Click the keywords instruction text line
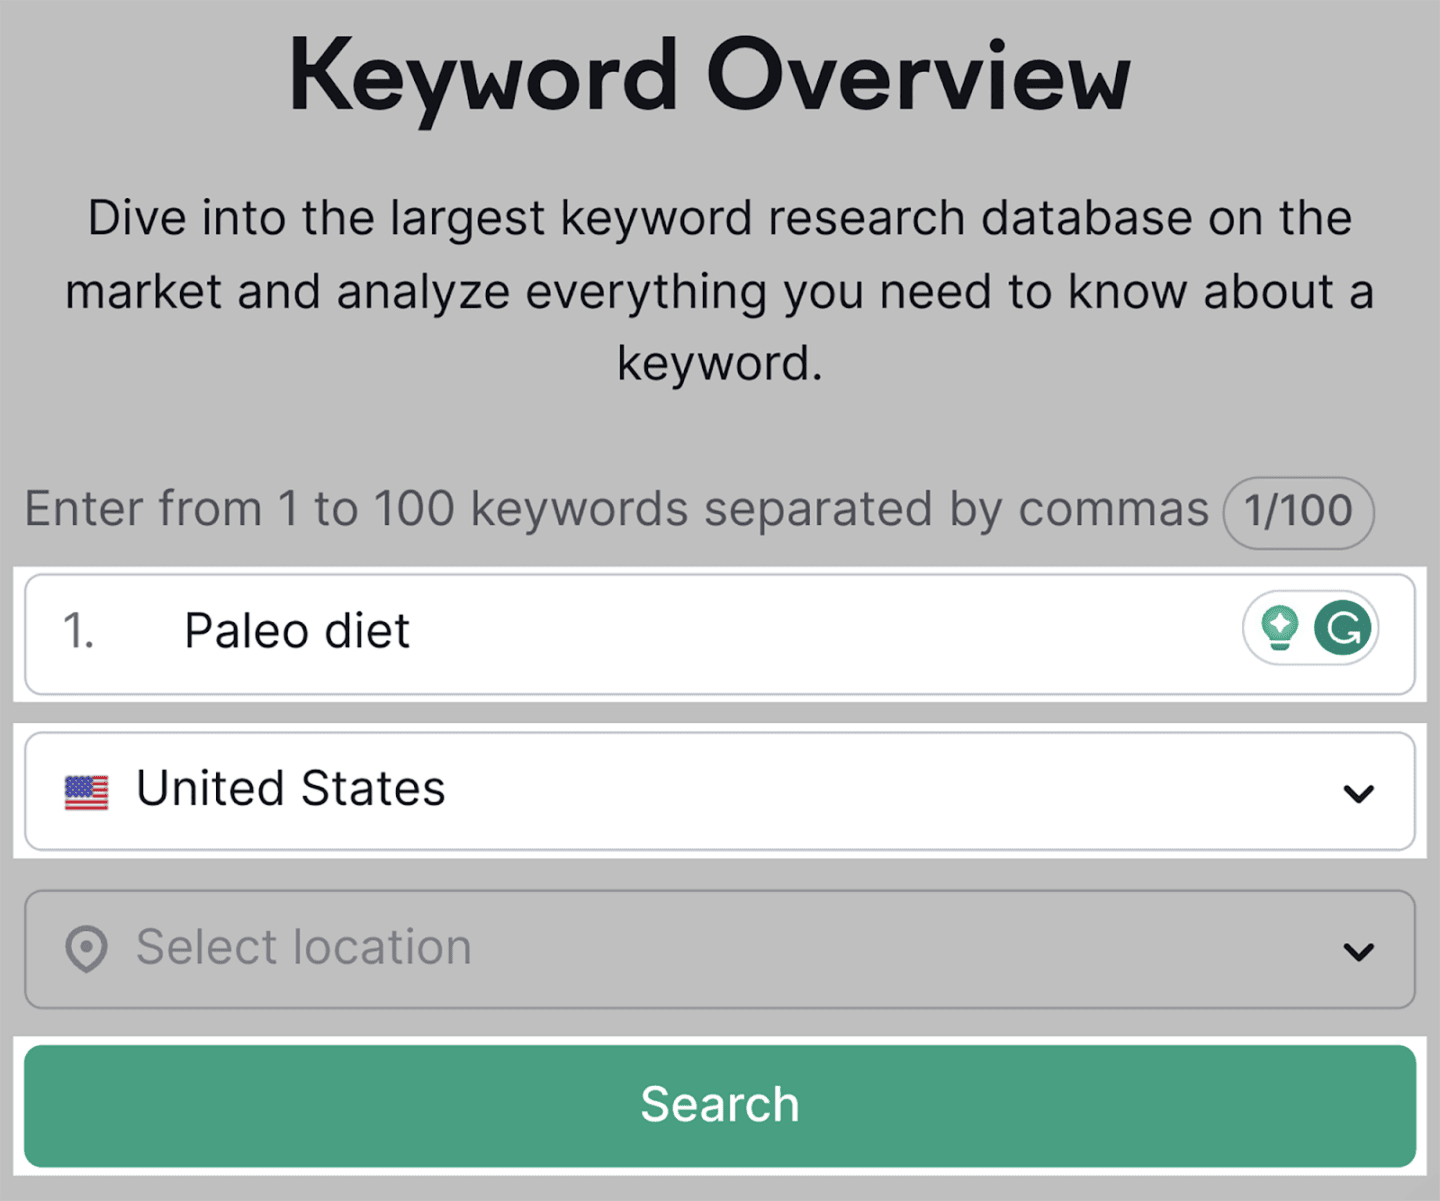The image size is (1440, 1201). tap(616, 509)
